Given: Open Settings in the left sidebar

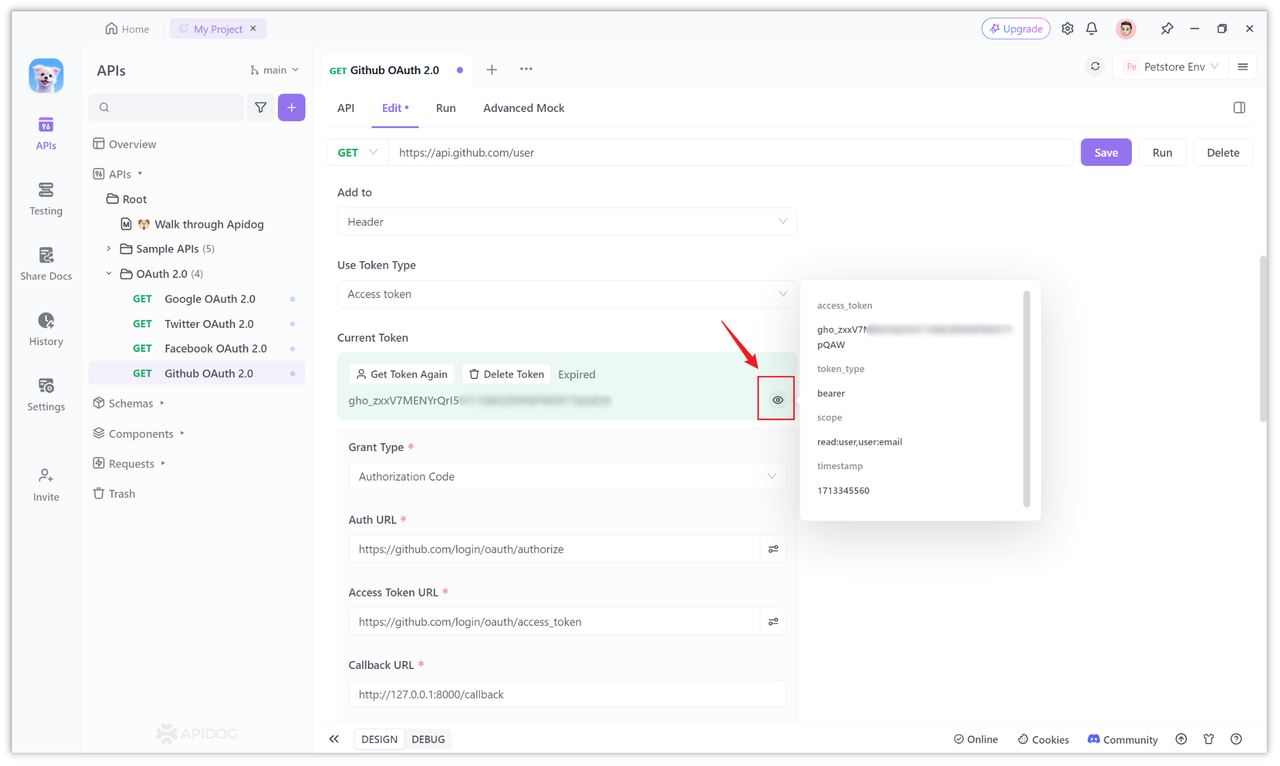Looking at the screenshot, I should (x=46, y=394).
